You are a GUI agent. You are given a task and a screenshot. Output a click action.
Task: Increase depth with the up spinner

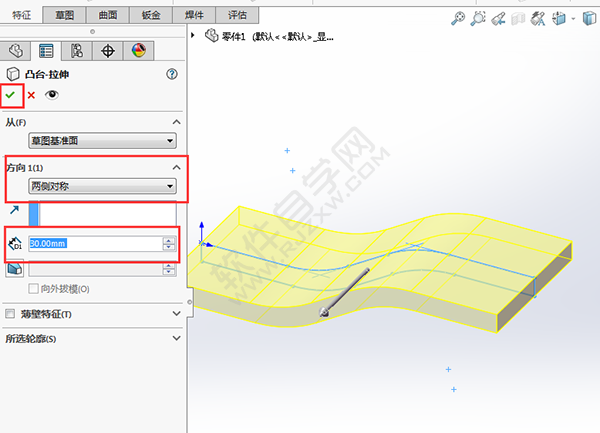pos(169,240)
